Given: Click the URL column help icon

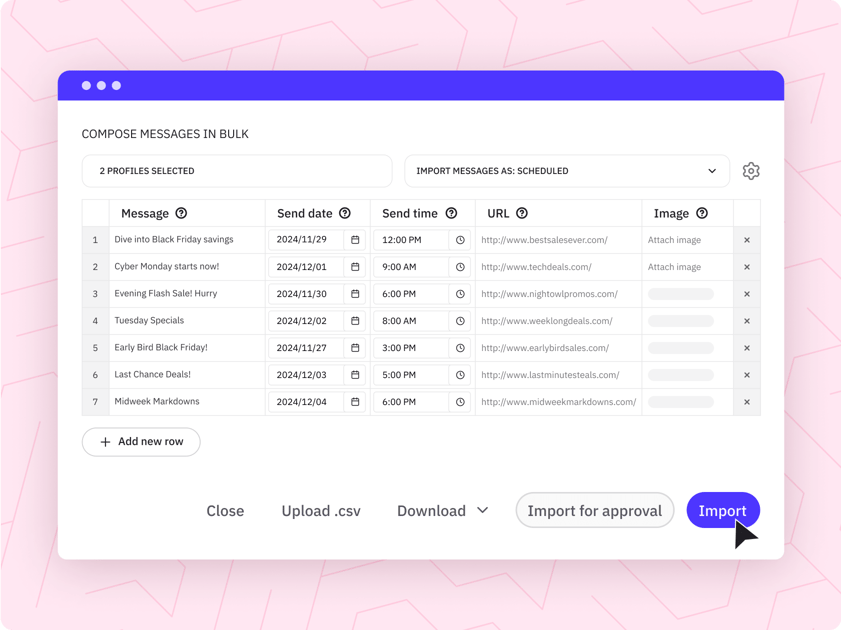Looking at the screenshot, I should 522,213.
